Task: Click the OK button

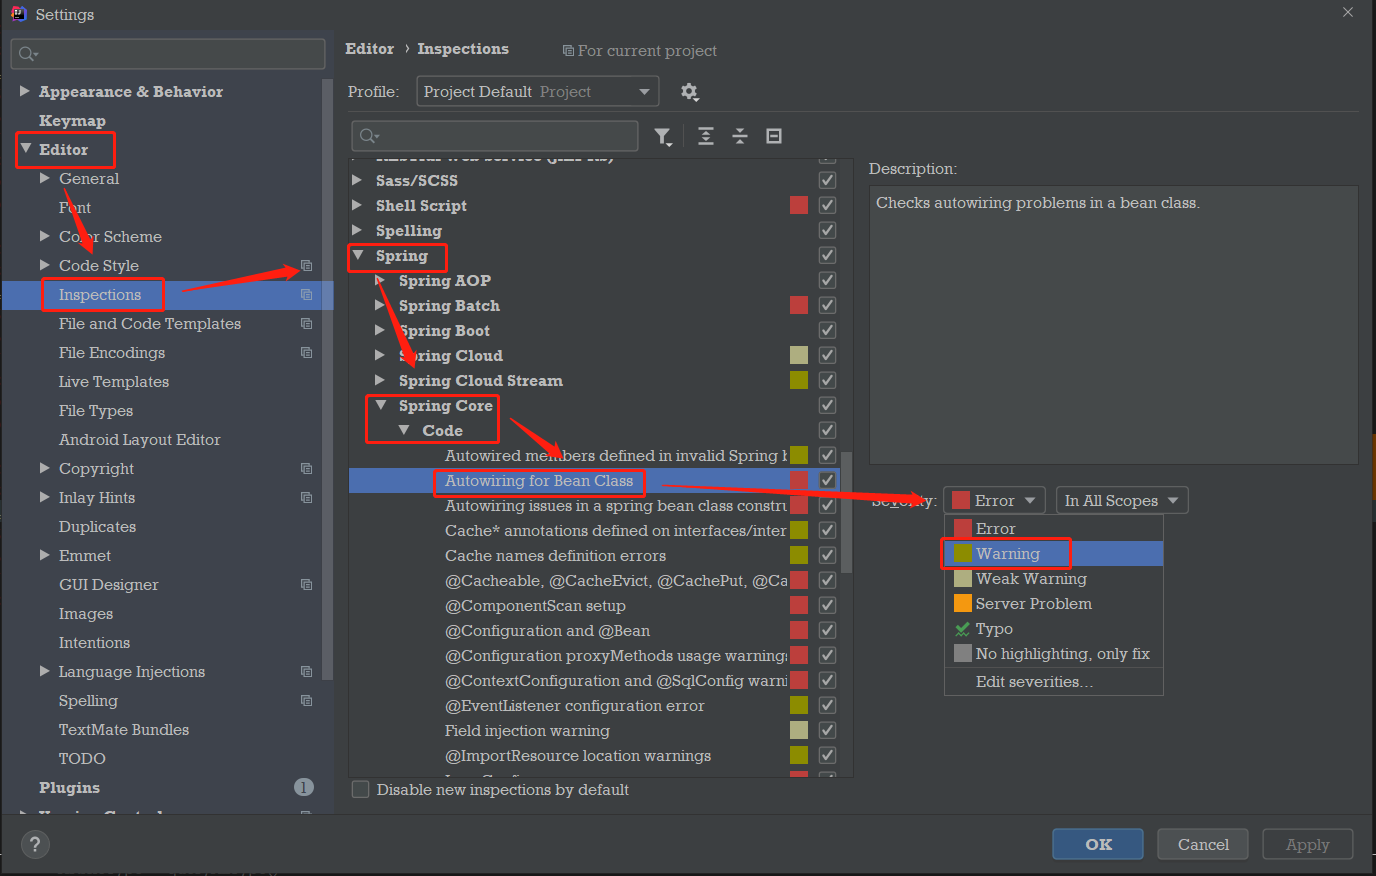Action: 1098,844
